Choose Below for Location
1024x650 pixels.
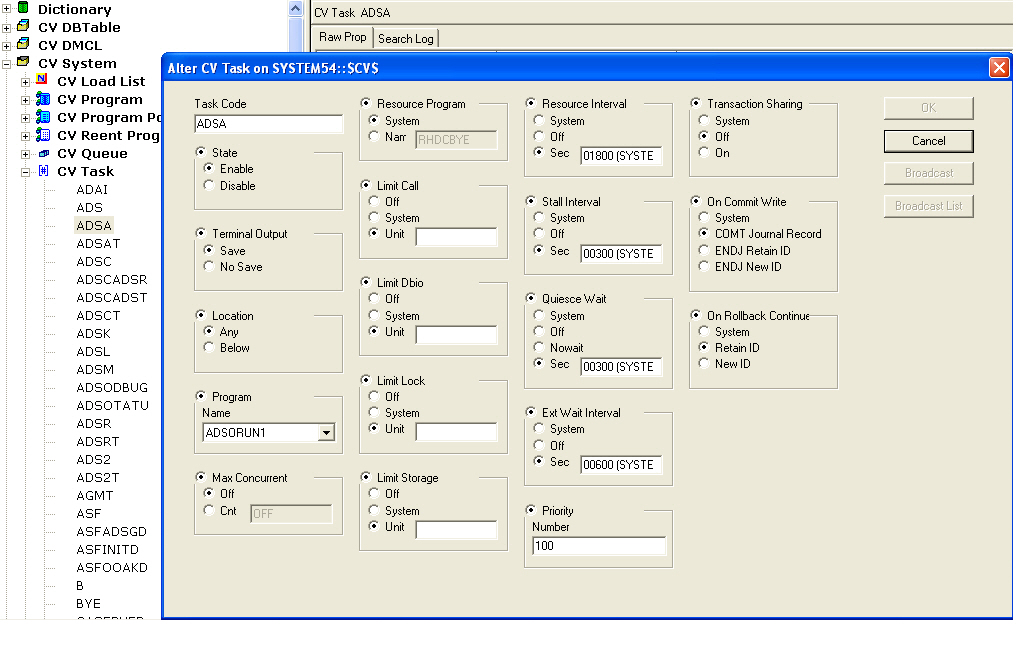[209, 348]
